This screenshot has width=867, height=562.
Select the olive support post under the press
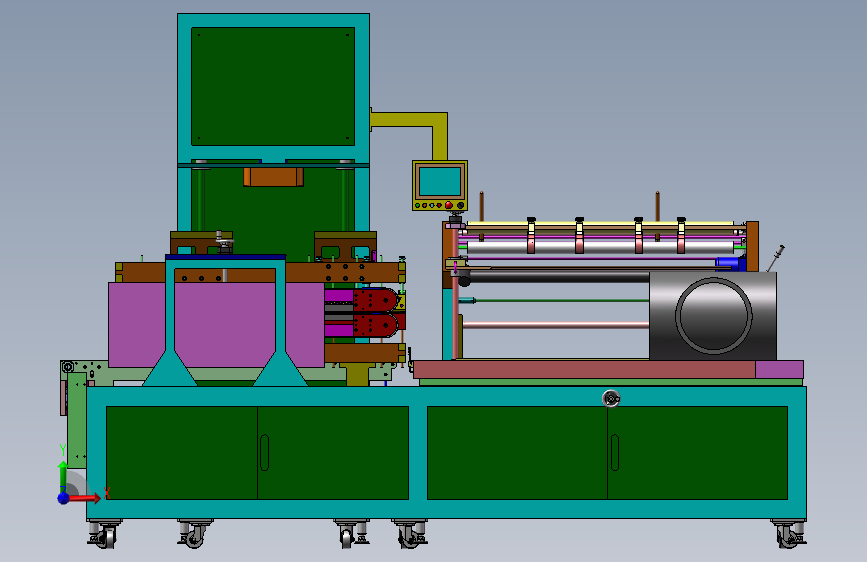point(358,374)
